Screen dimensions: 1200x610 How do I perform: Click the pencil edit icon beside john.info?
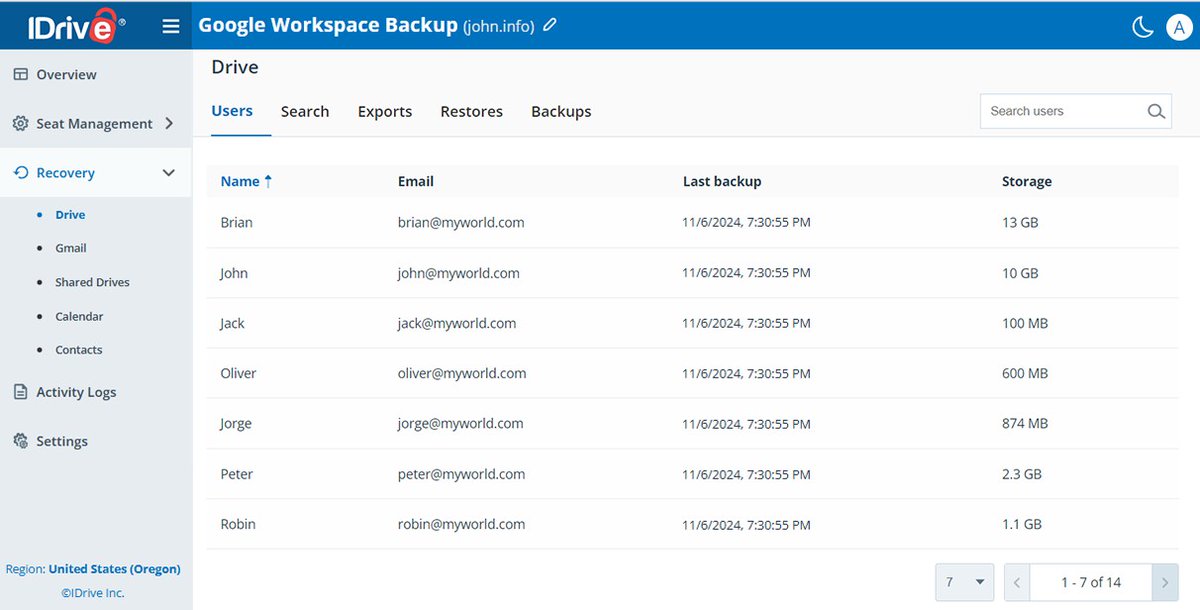pyautogui.click(x=550, y=26)
